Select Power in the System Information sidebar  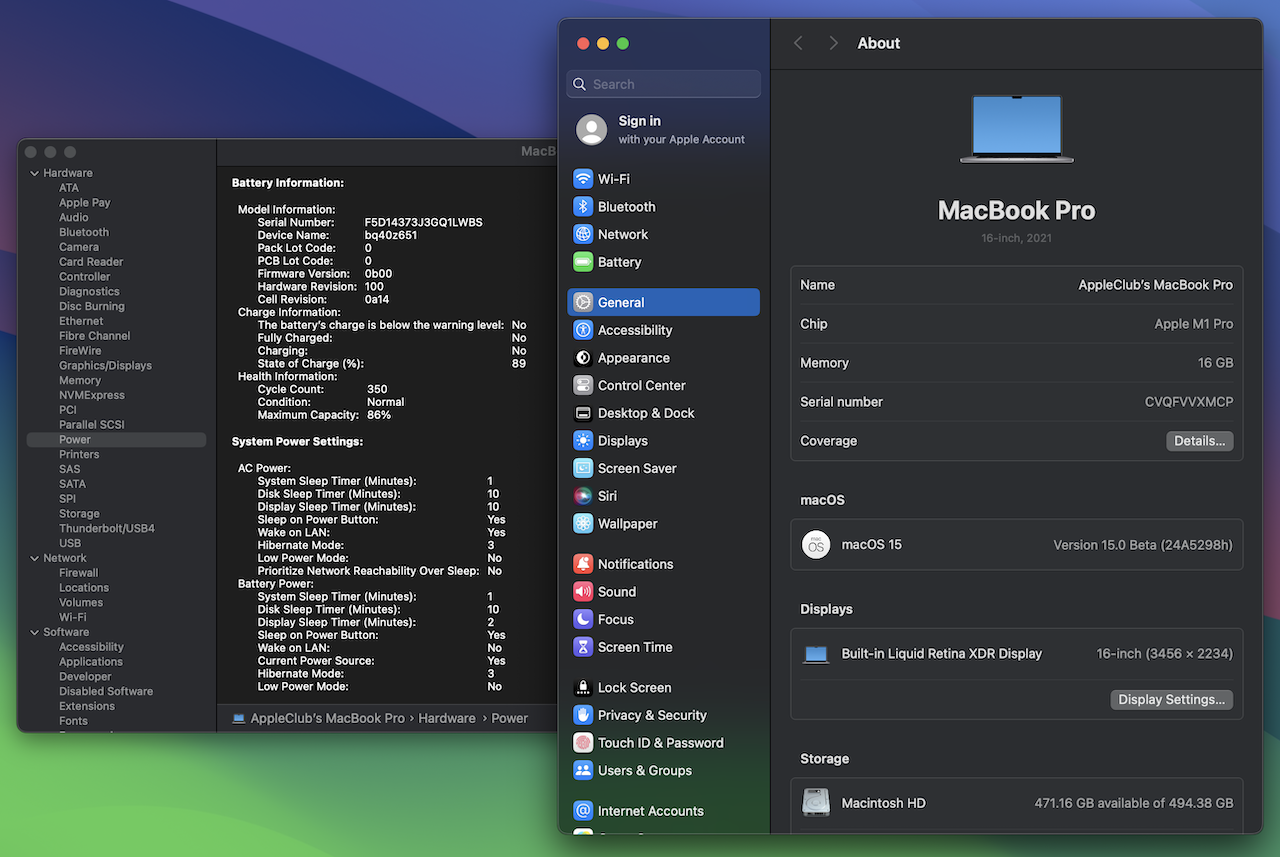(116, 440)
